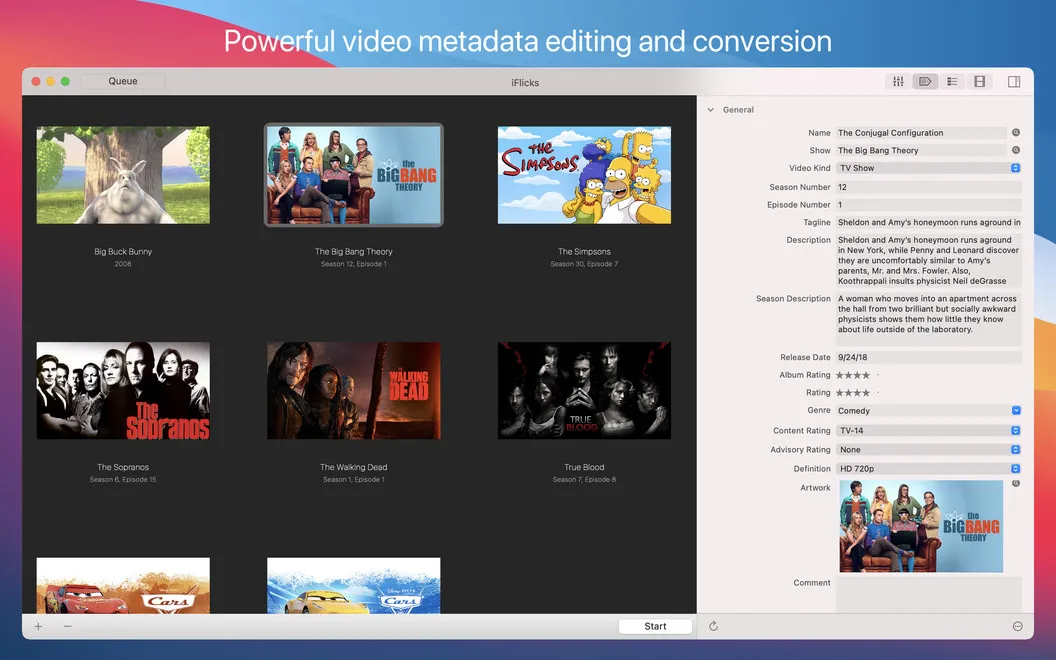This screenshot has height=660, width=1056.
Task: Collapse the General section
Action: [711, 110]
